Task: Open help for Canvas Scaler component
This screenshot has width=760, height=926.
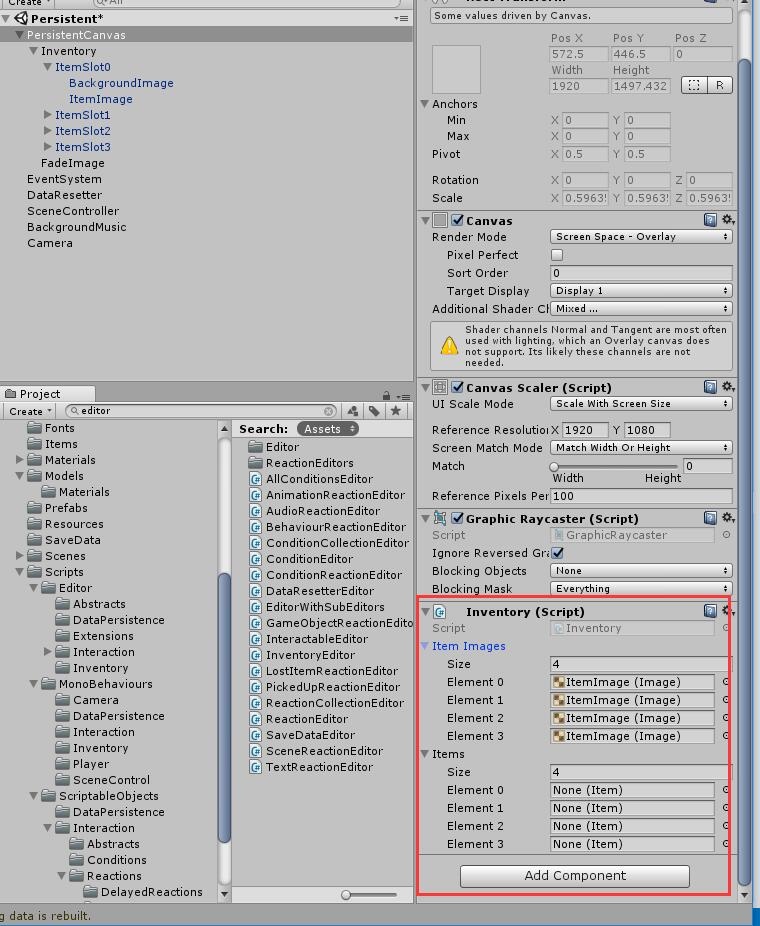Action: (x=710, y=387)
